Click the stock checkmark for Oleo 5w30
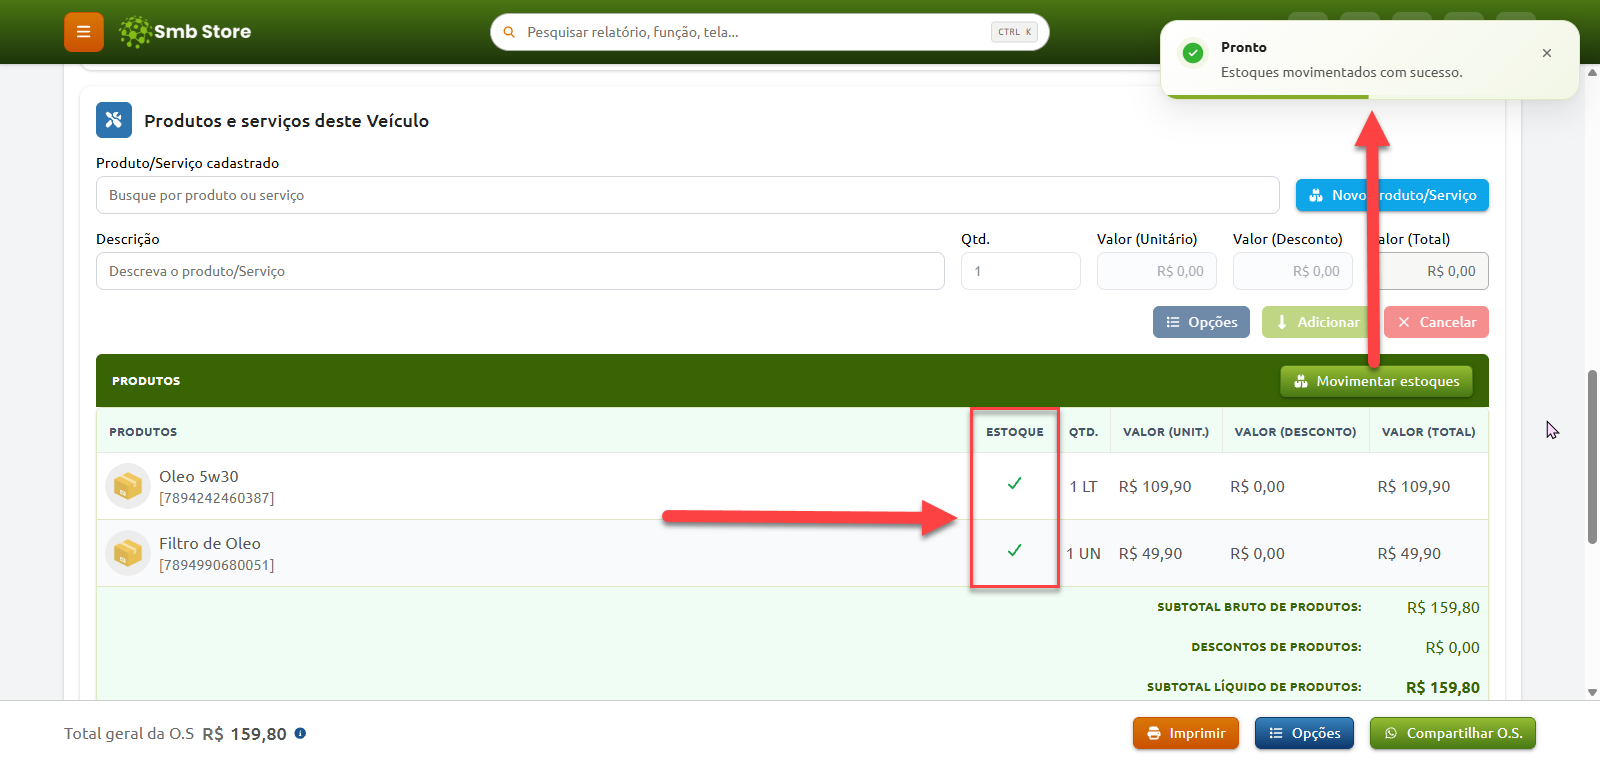The width and height of the screenshot is (1600, 765). pos(1014,484)
